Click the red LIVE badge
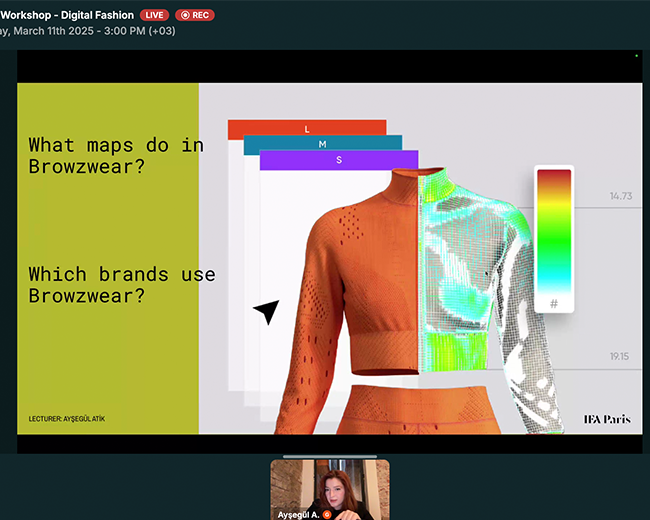This screenshot has height=520, width=650. [x=154, y=15]
